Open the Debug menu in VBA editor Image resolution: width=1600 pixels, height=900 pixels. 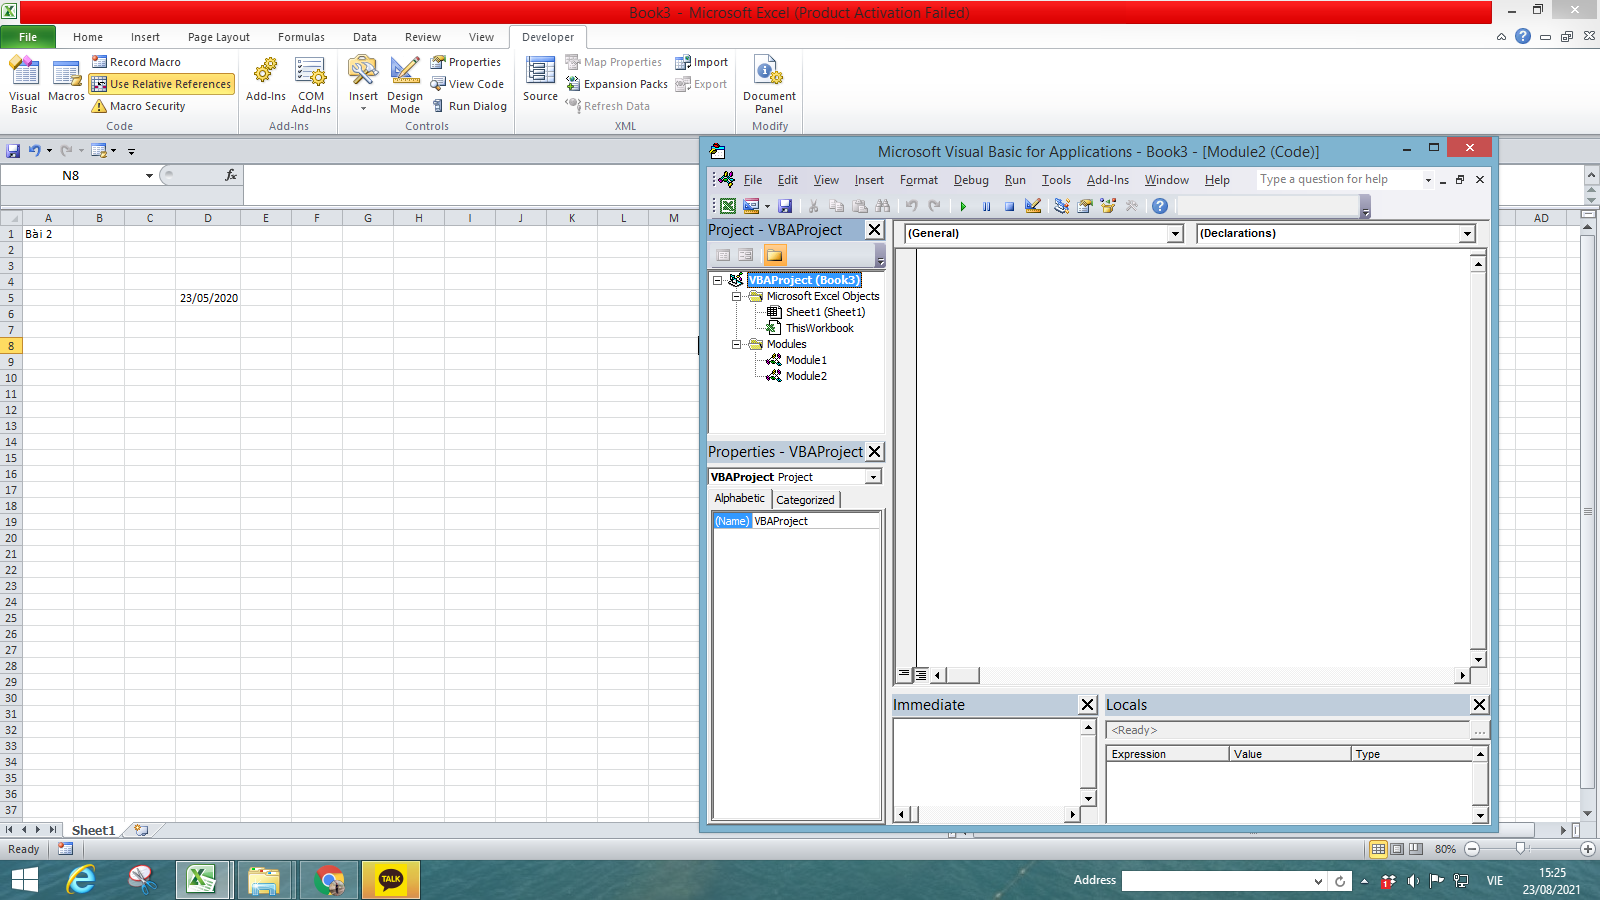point(971,180)
